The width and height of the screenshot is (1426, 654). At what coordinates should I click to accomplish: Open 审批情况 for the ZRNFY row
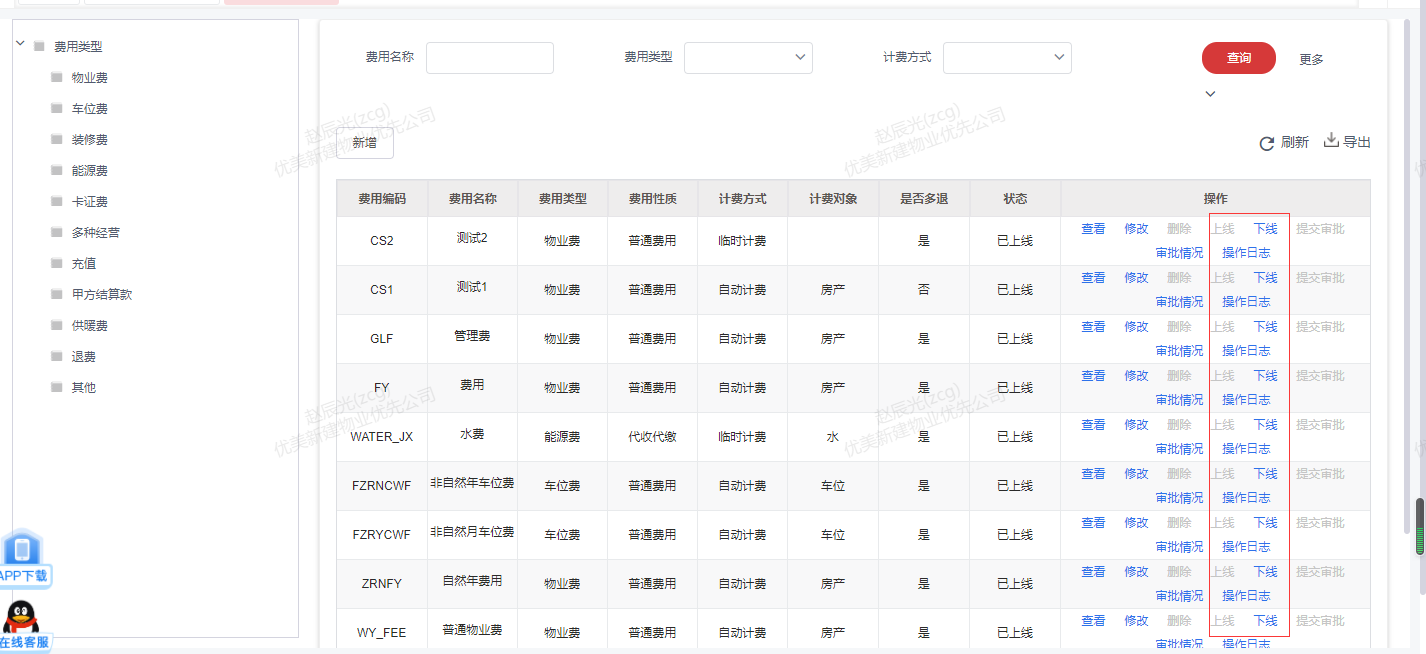[1179, 596]
